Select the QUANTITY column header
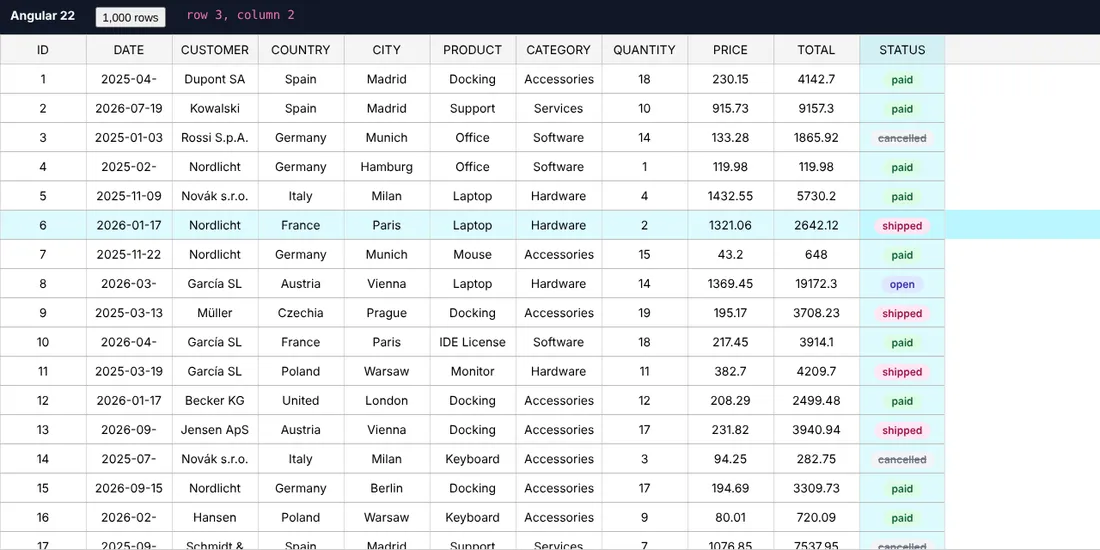Viewport: 1100px width, 550px height. click(645, 50)
